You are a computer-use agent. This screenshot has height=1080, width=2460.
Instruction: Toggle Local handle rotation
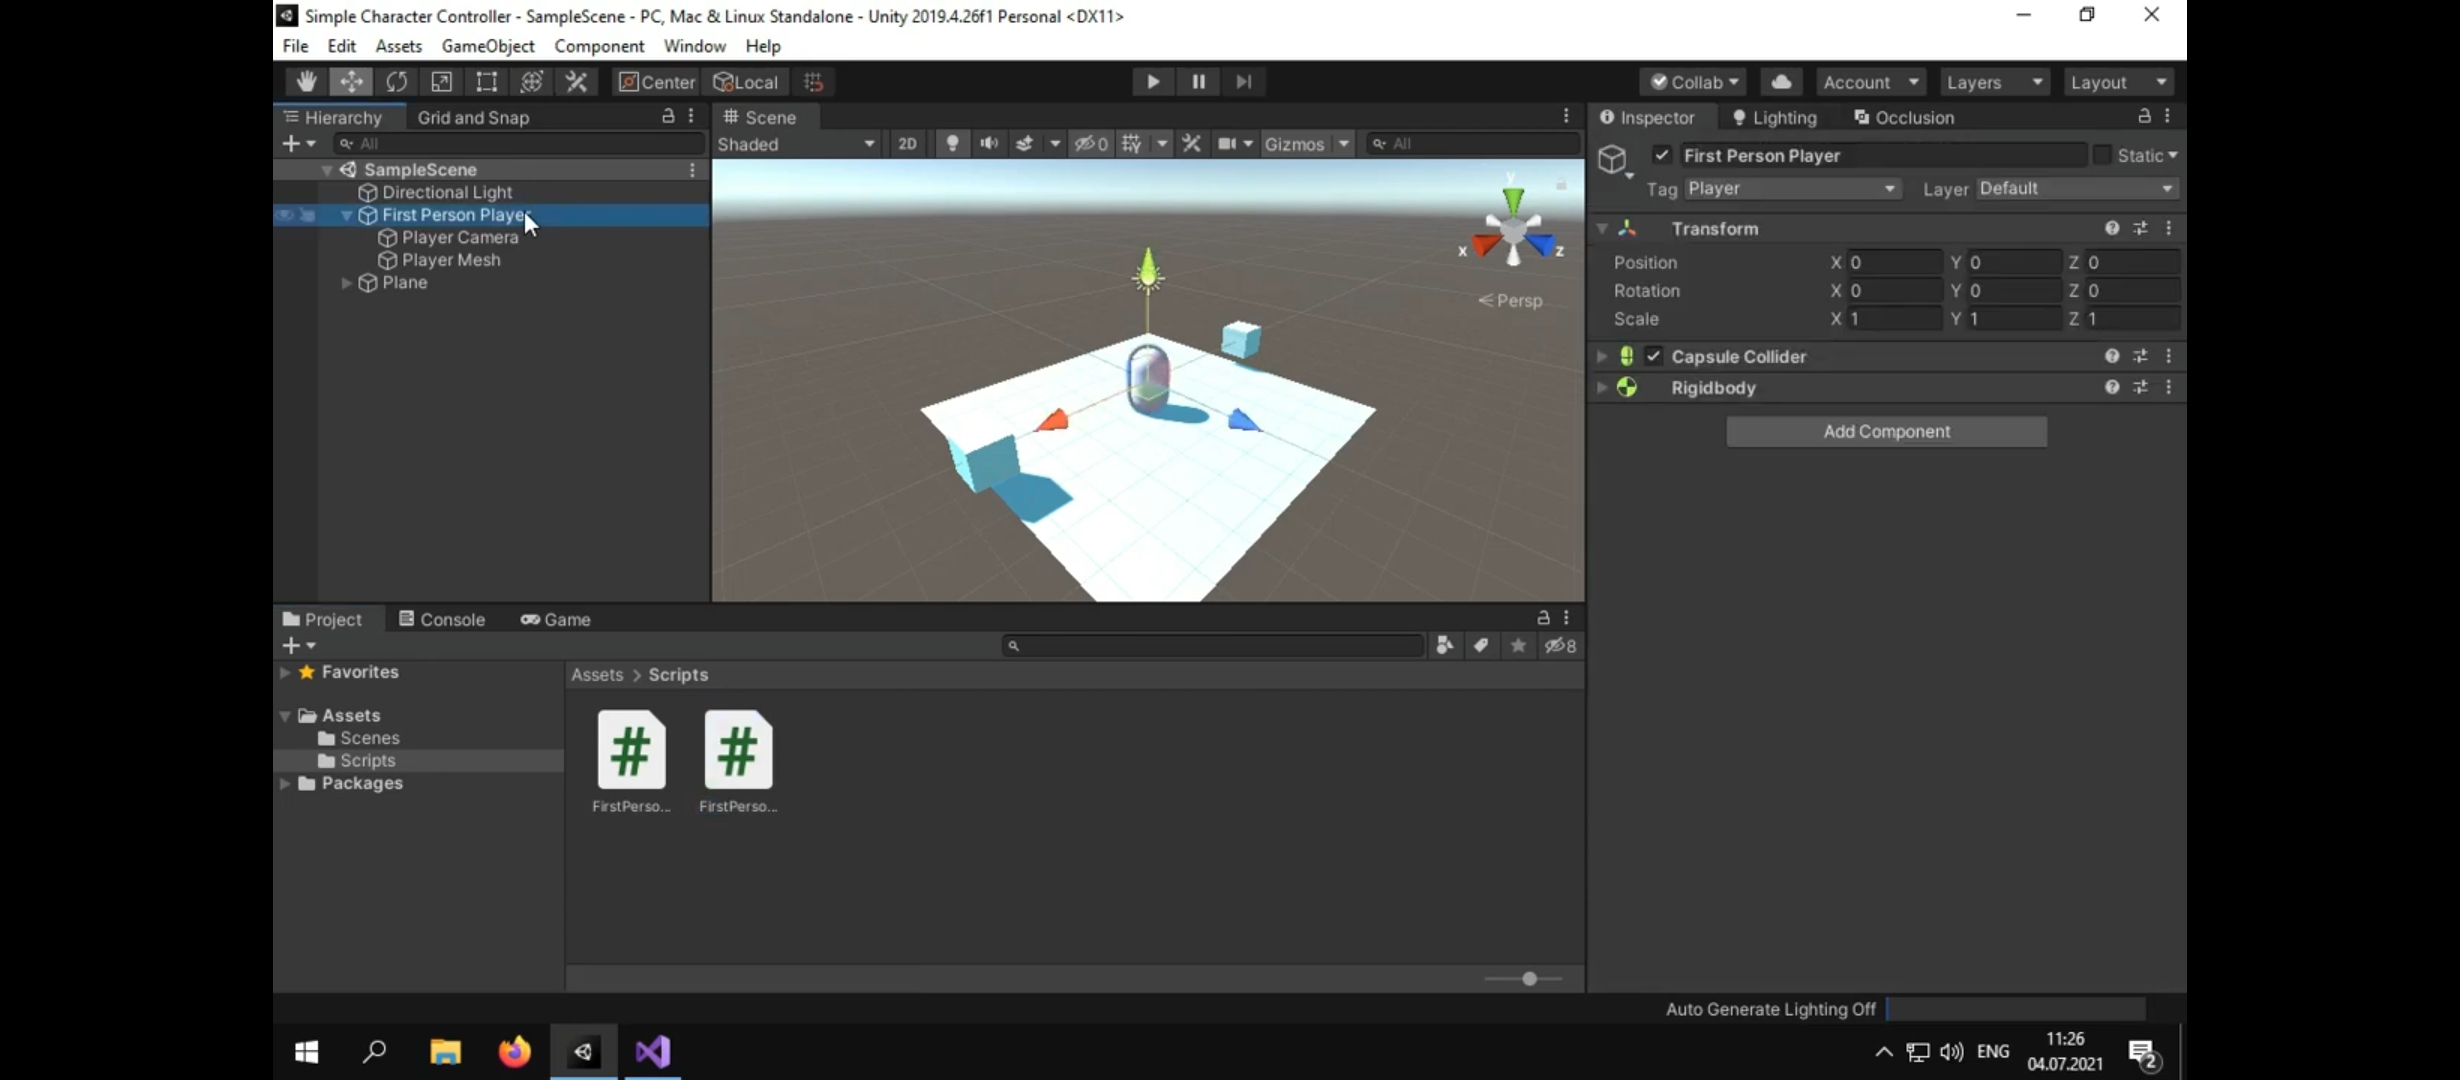point(745,82)
